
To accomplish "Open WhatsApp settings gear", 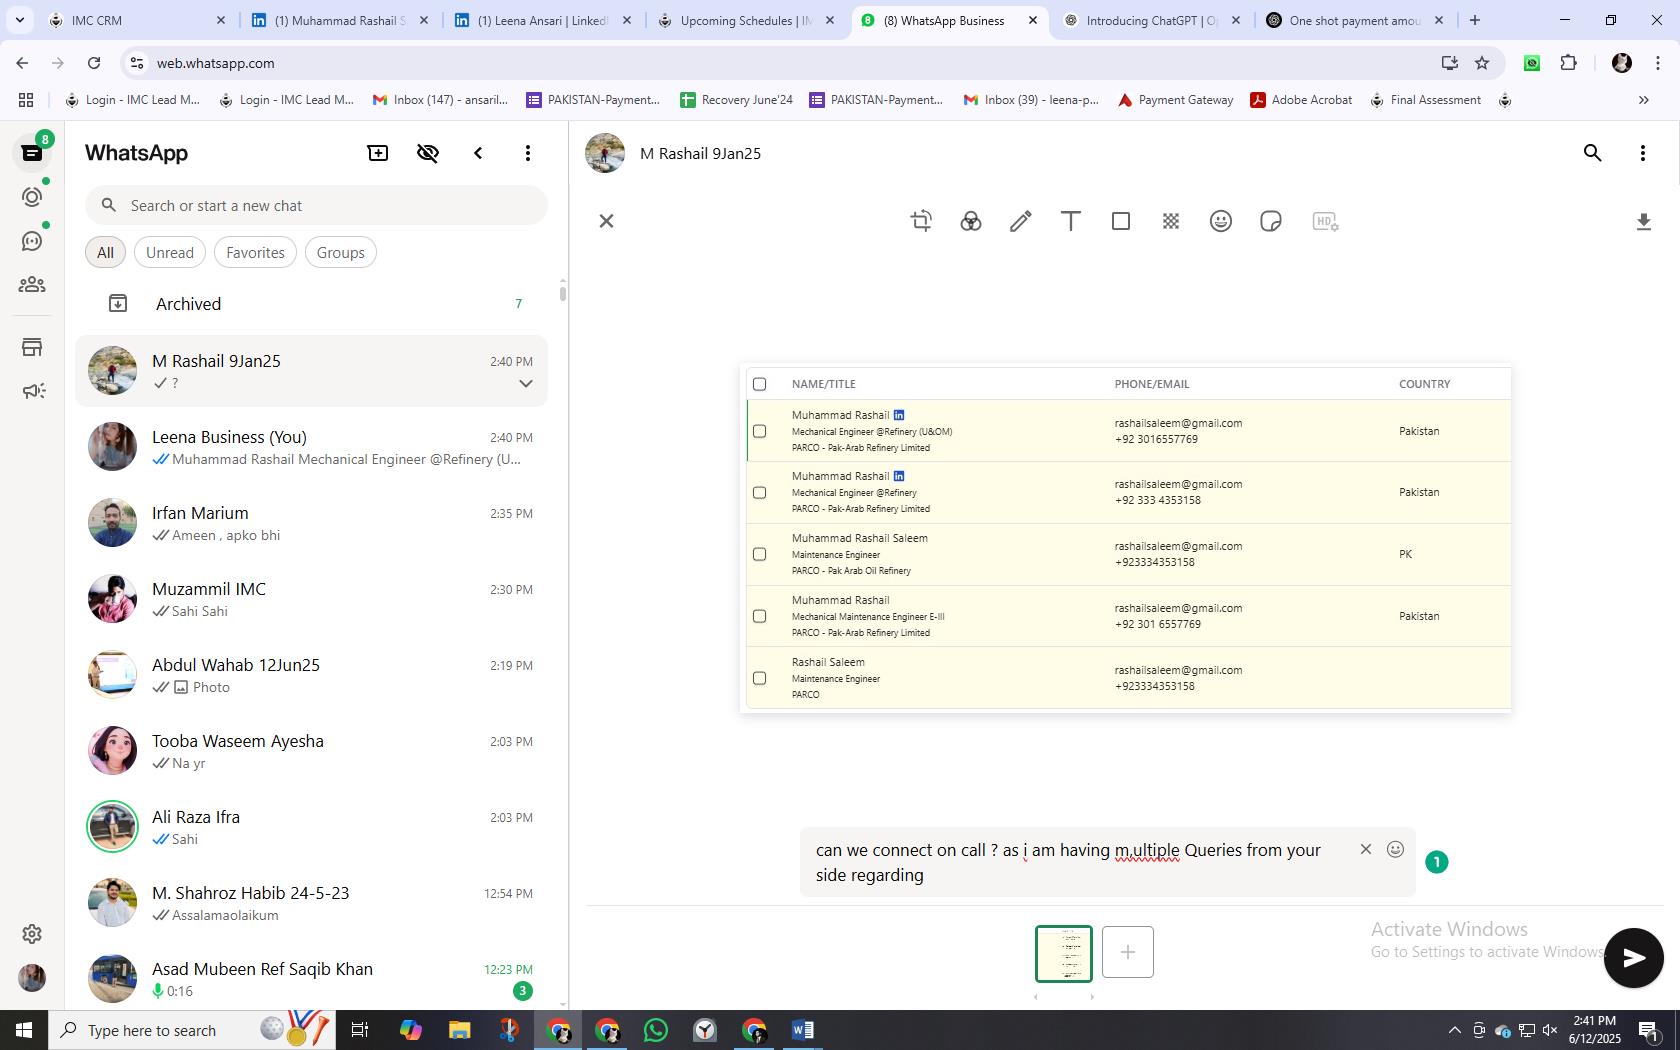I will pyautogui.click(x=32, y=933).
